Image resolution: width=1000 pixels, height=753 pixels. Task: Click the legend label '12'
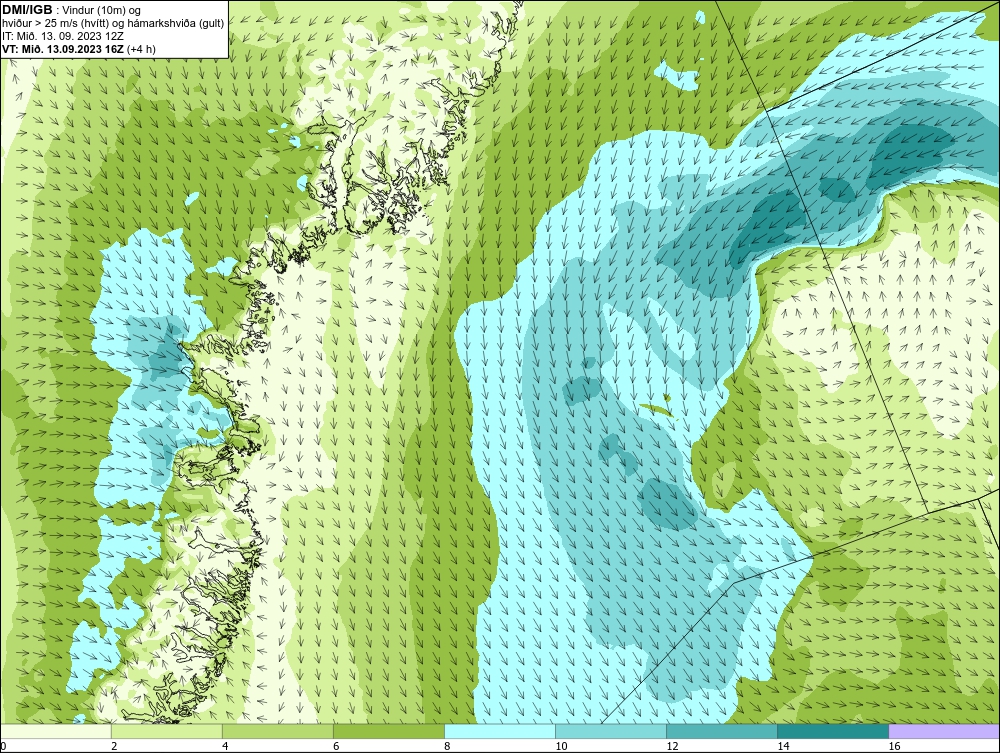pos(672,746)
